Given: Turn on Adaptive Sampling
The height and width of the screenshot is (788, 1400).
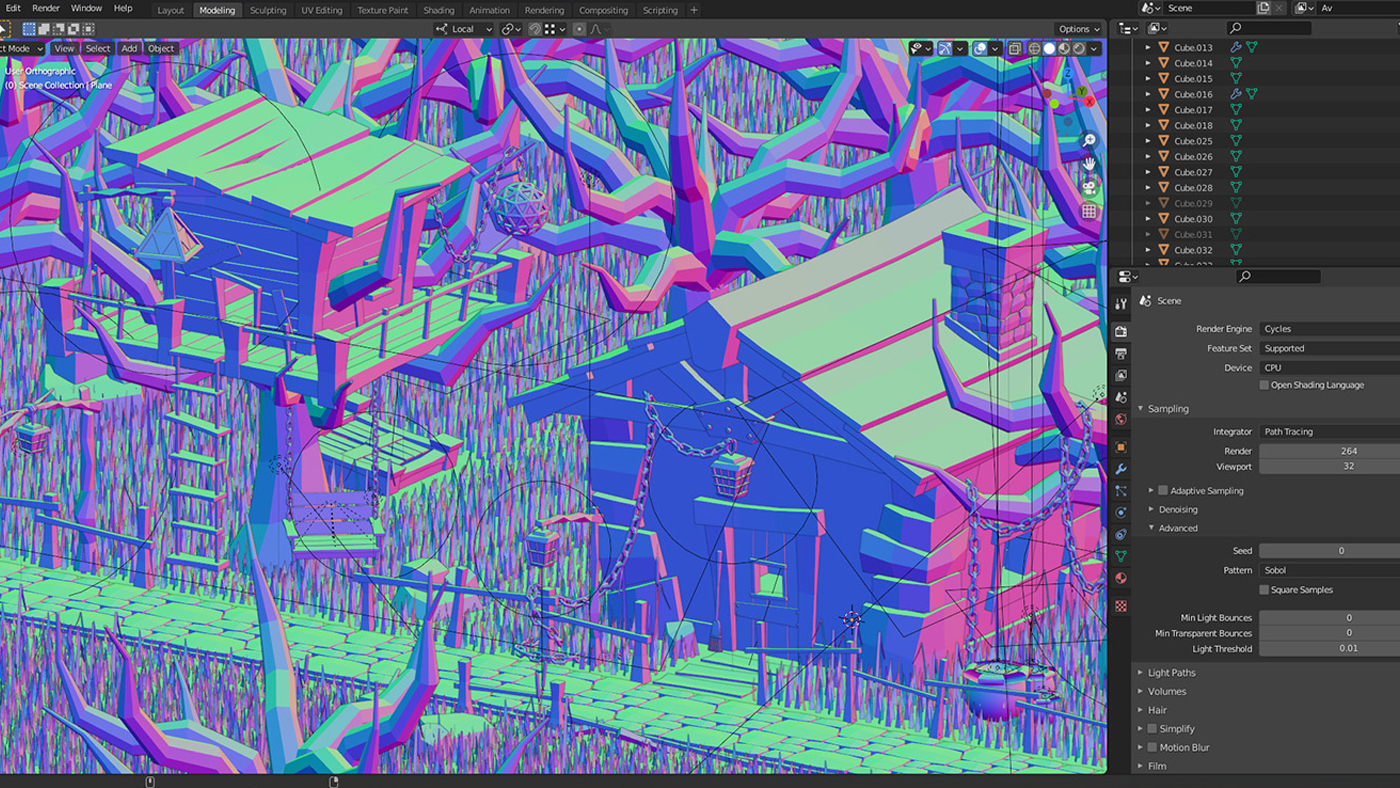Looking at the screenshot, I should click(x=1162, y=490).
